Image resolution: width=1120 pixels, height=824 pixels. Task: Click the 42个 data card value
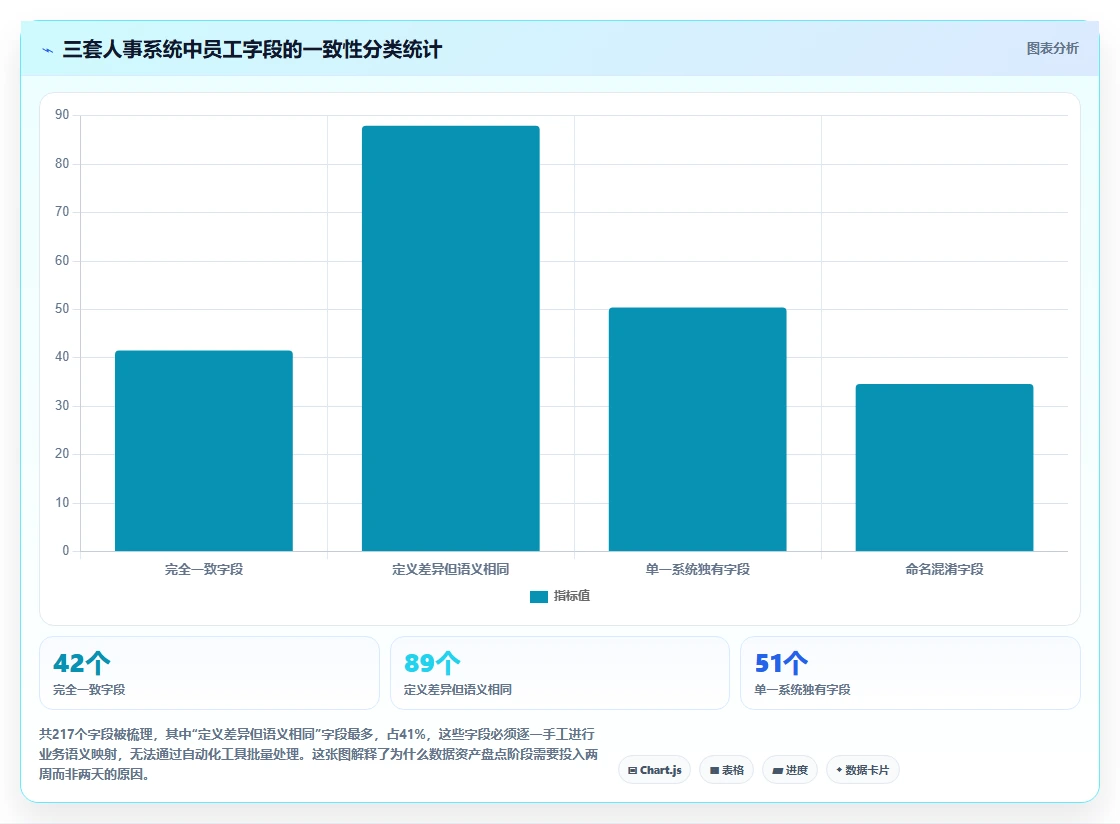coord(81,663)
